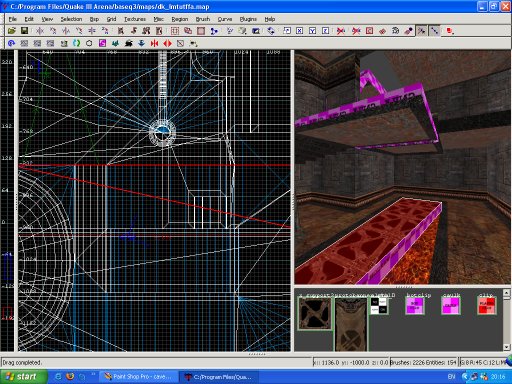The height and width of the screenshot is (384, 512).
Task: Open the Brush menu
Action: tap(203, 19)
